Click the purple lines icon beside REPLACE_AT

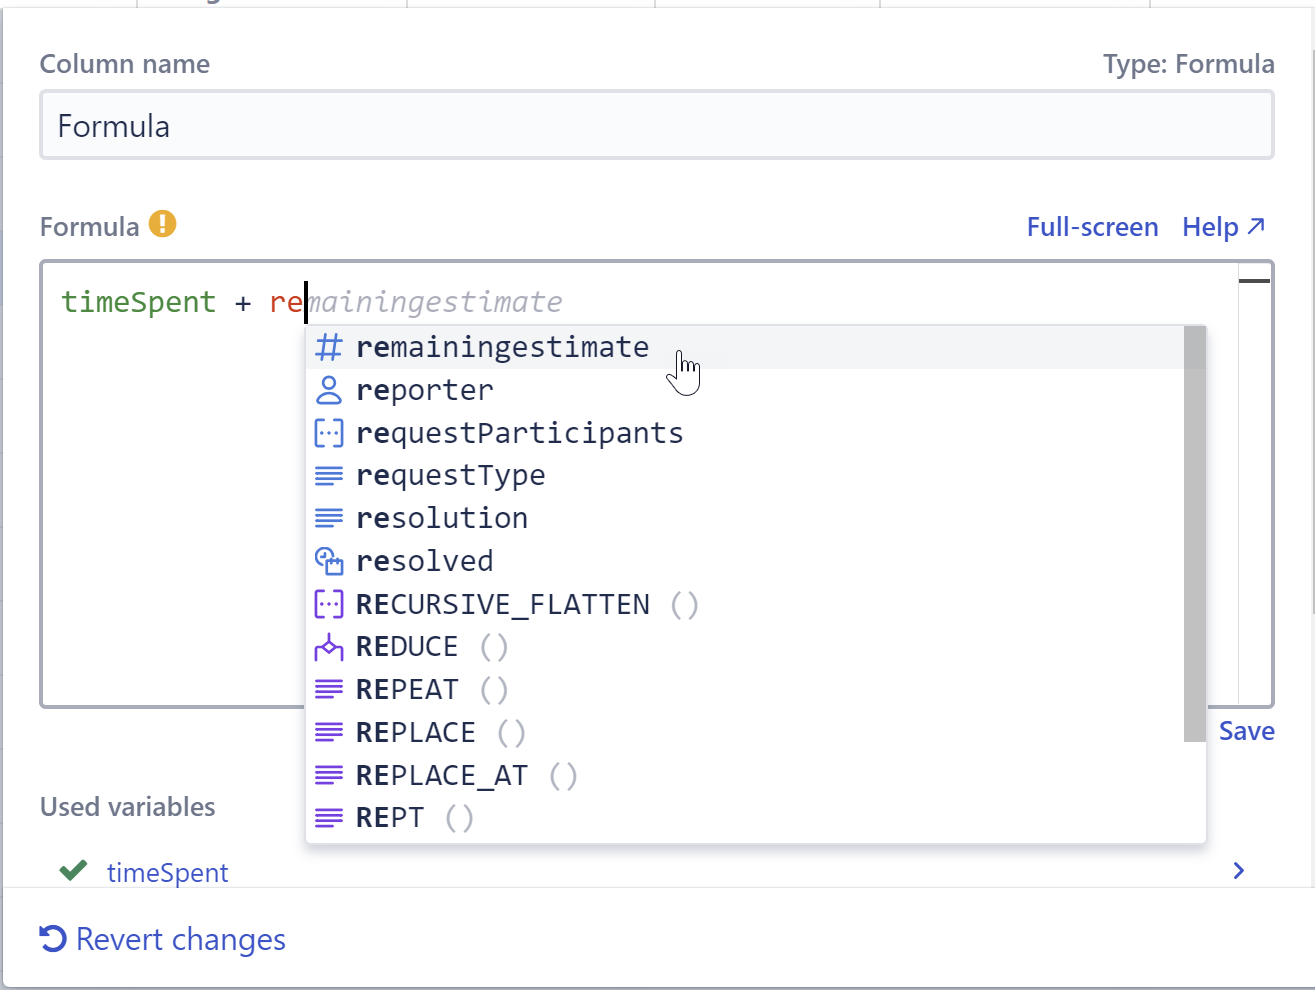click(329, 775)
